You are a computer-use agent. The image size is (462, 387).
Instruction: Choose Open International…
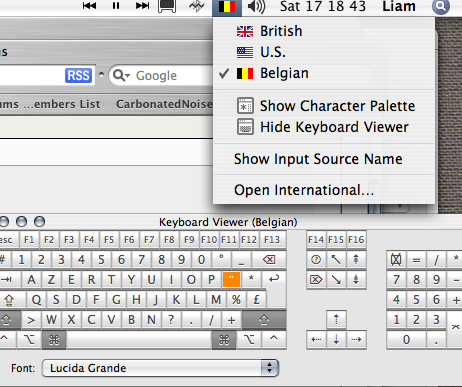(x=324, y=190)
